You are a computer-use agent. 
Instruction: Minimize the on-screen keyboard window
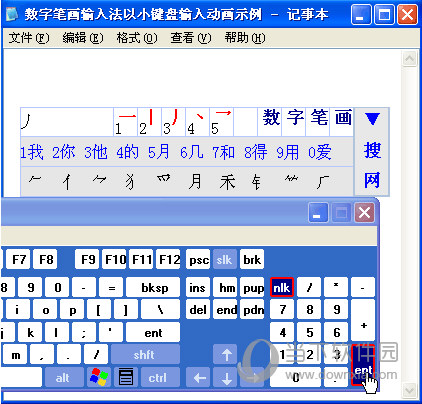tap(318, 212)
